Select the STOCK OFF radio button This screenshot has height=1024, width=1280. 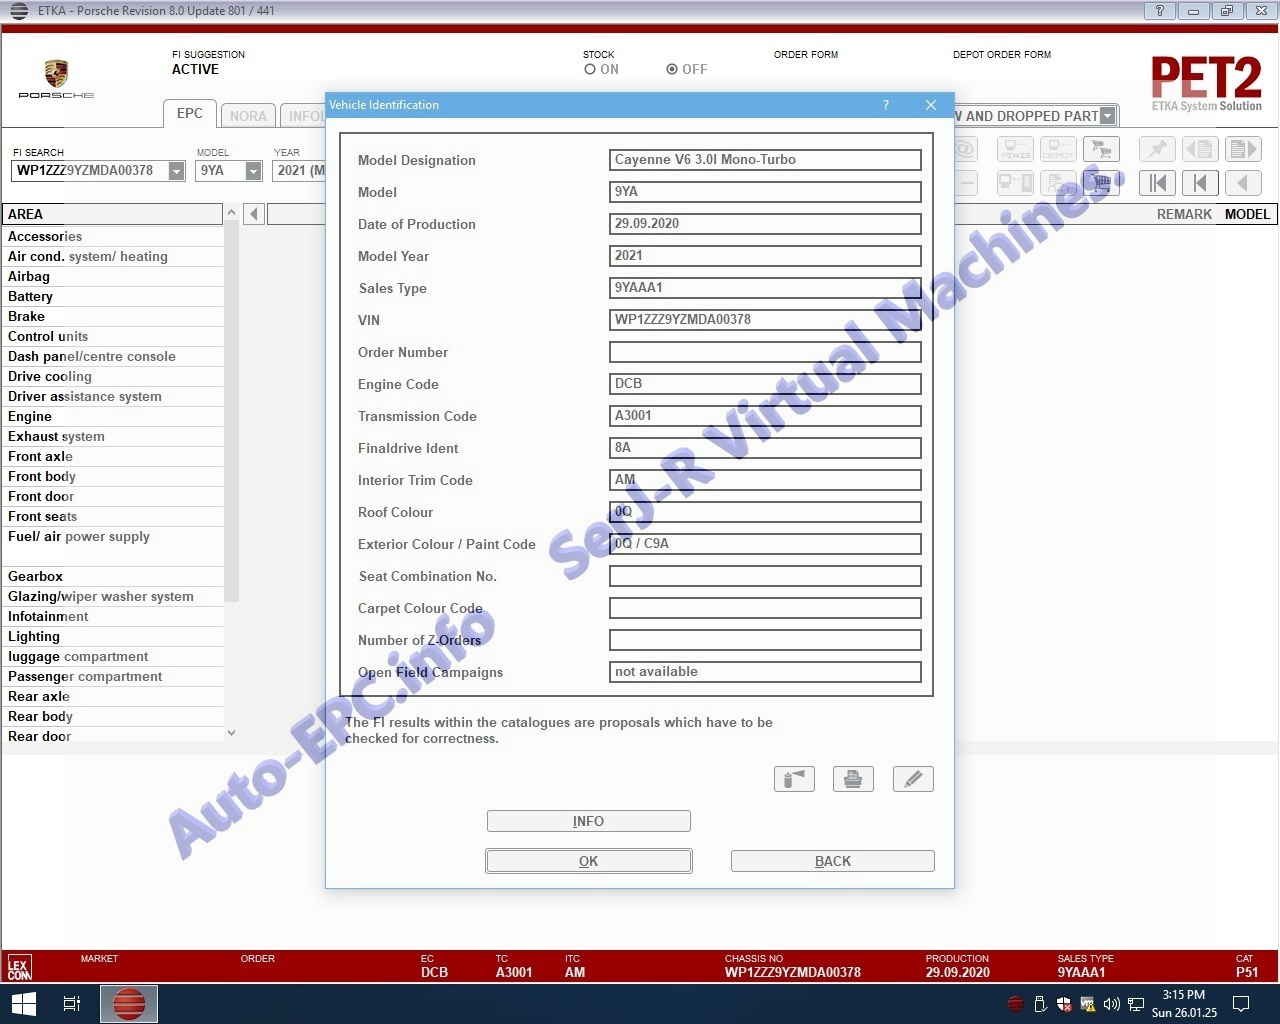(672, 70)
